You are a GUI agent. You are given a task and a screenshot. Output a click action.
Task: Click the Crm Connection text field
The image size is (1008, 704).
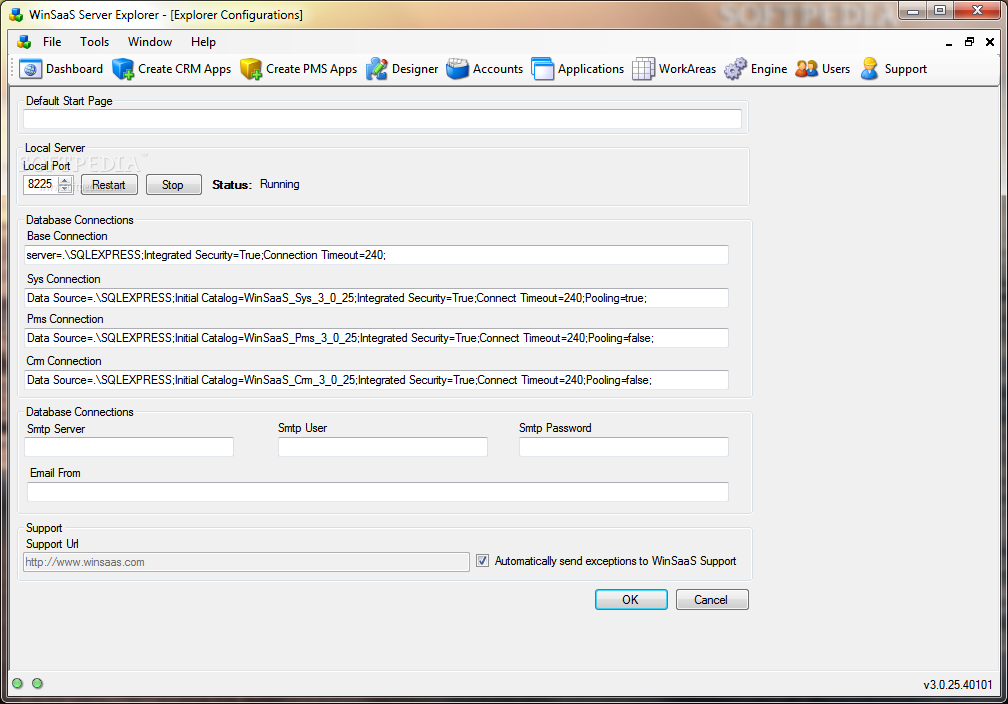tap(376, 379)
